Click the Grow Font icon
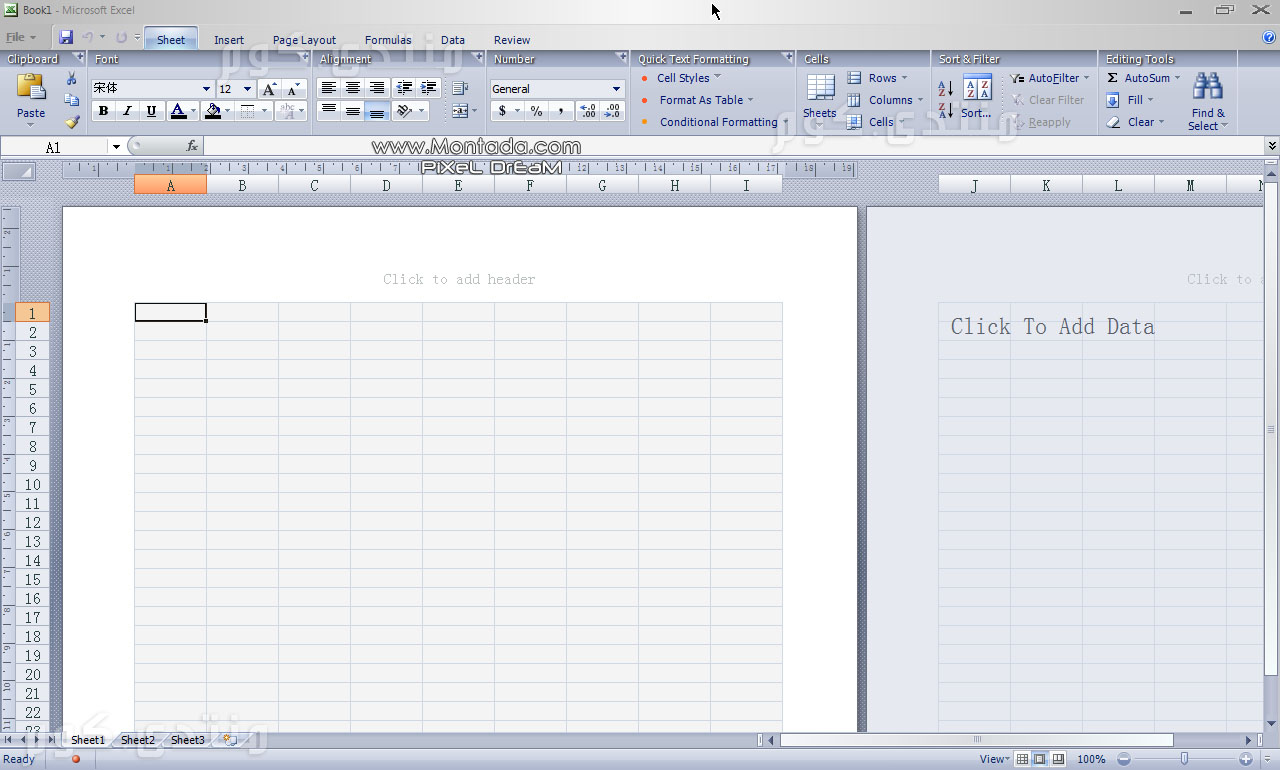Screen dimensions: 1280x770 pyautogui.click(x=269, y=89)
